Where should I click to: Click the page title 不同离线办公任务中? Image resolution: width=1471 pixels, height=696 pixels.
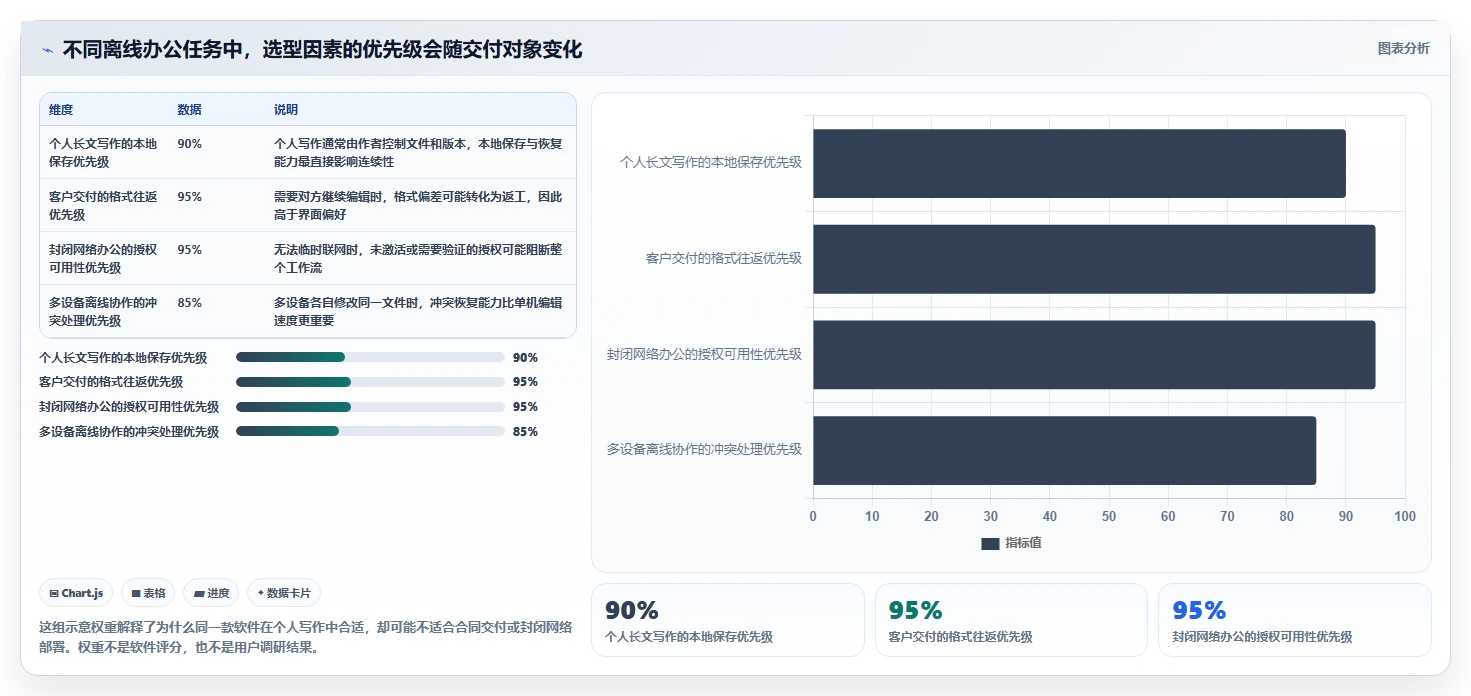tap(322, 49)
